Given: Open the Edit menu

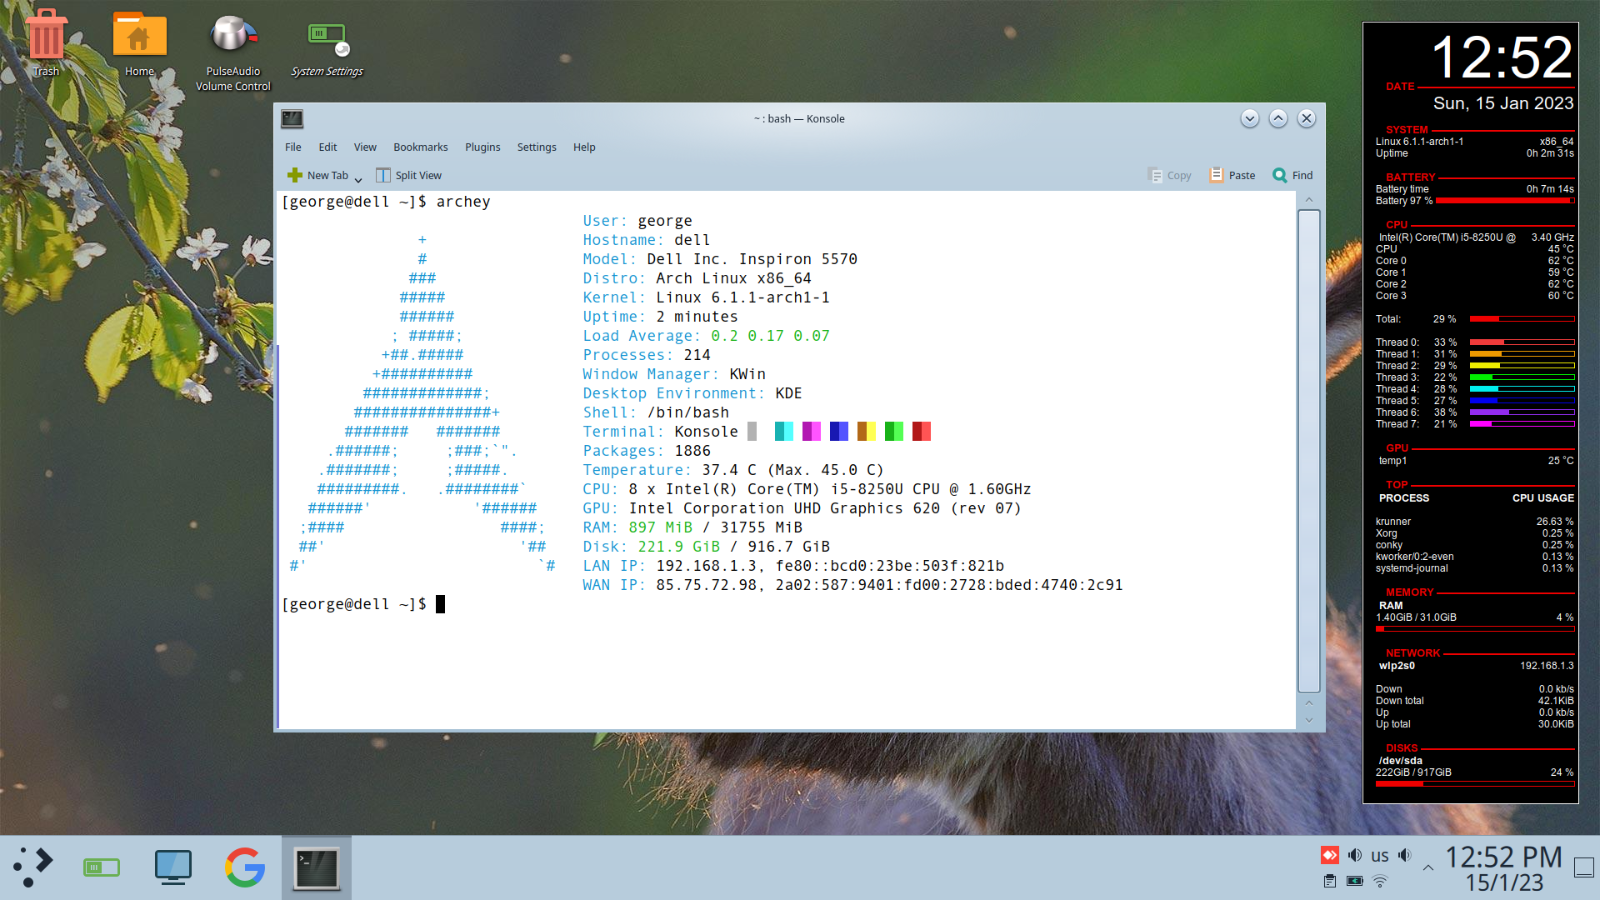Looking at the screenshot, I should 328,147.
